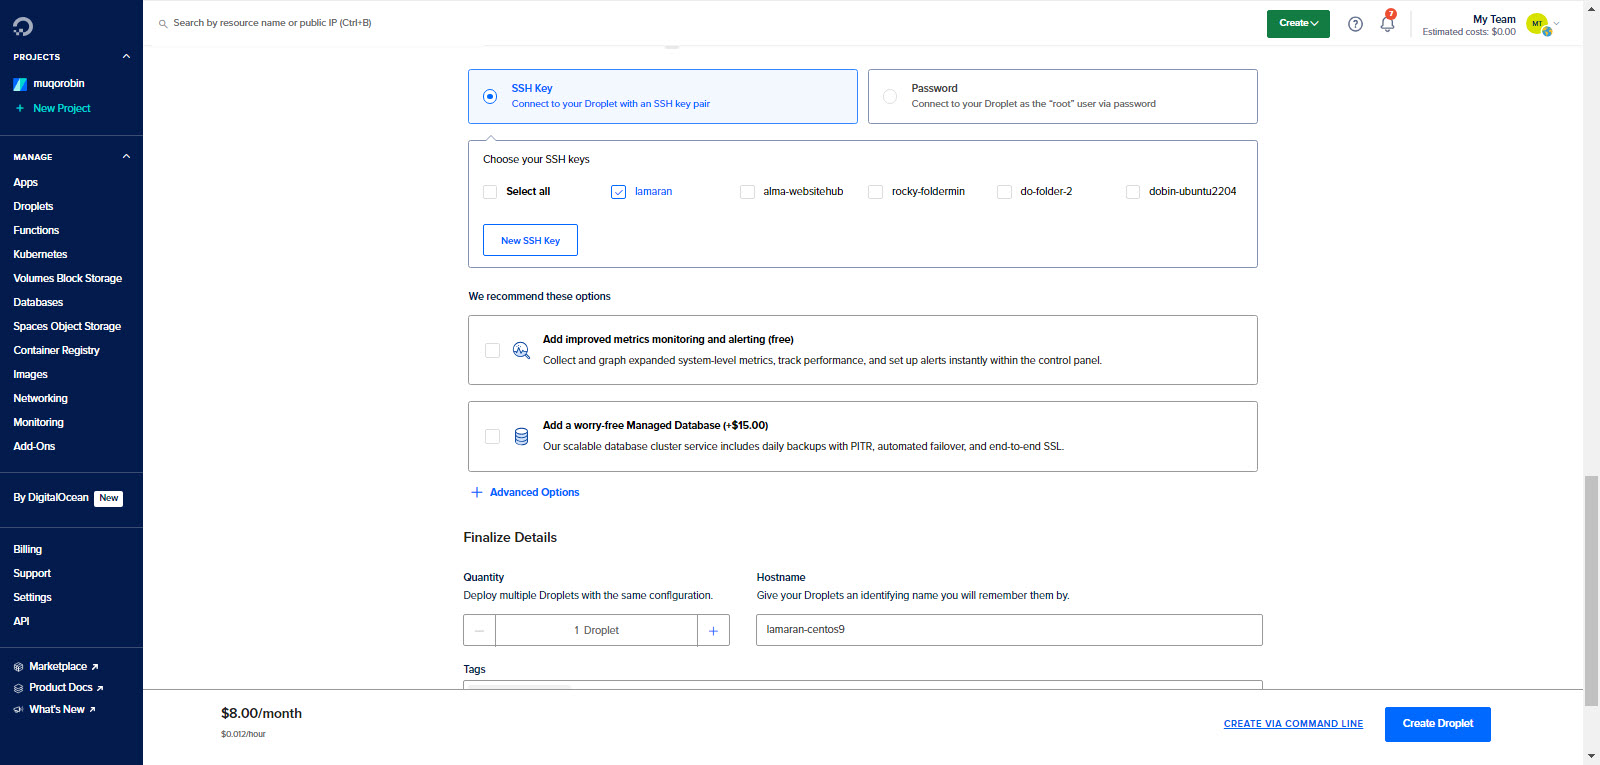Click the New Project link
1600x765 pixels.
coord(62,108)
